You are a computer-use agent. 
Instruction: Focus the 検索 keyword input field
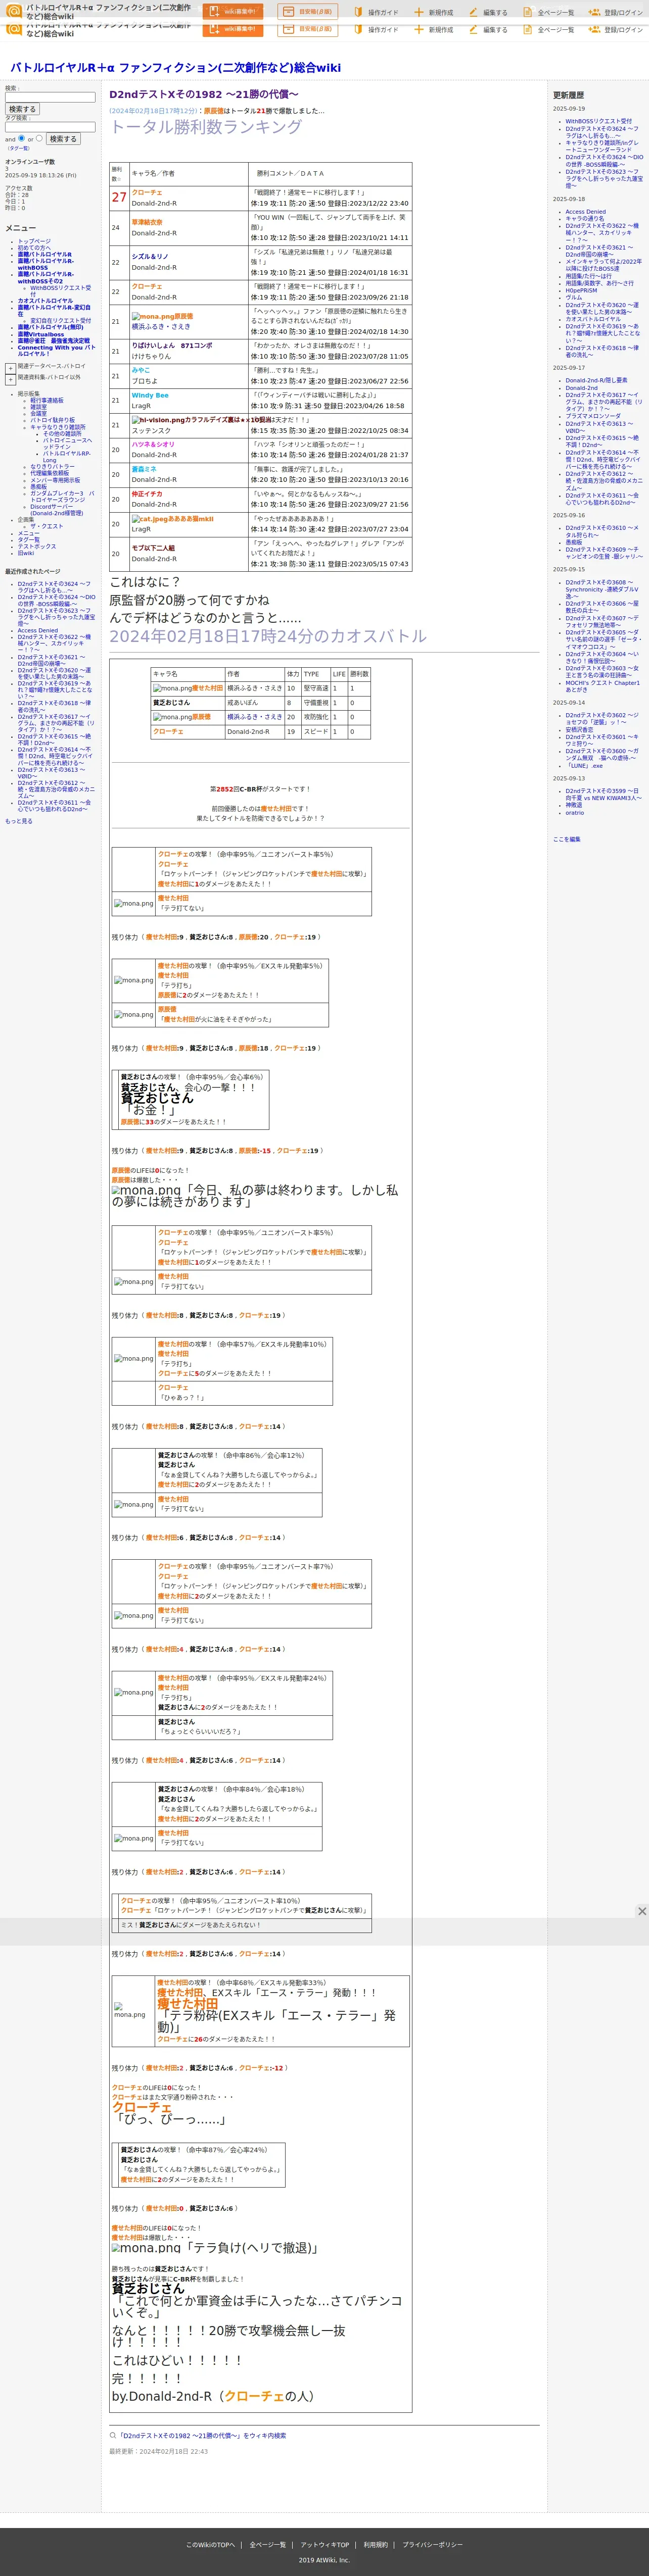50,97
